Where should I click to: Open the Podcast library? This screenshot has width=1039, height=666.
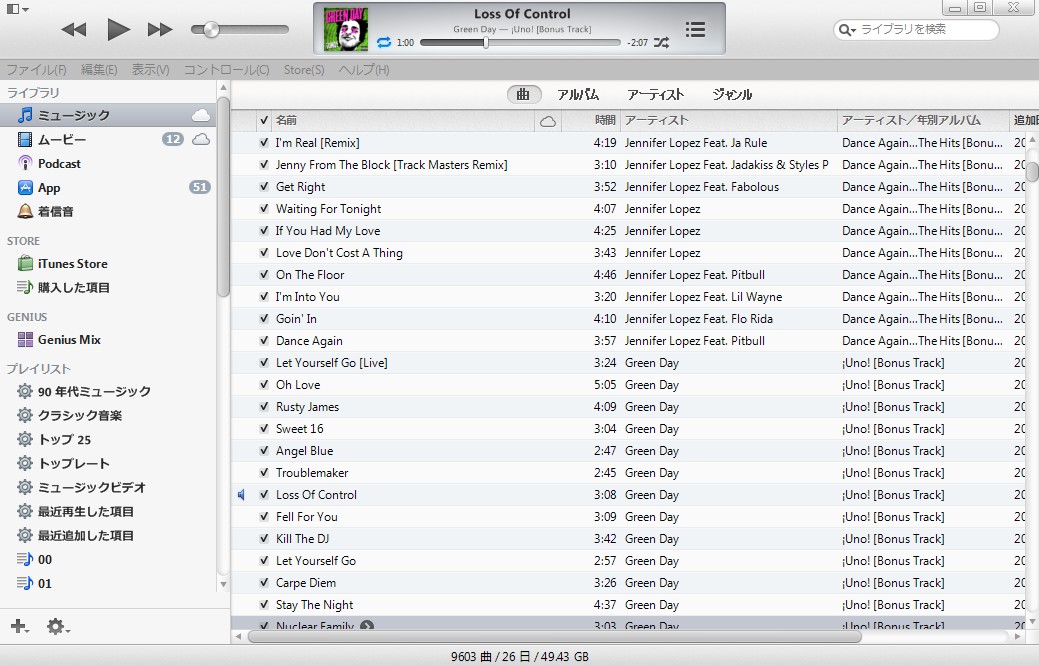pyautogui.click(x=108, y=164)
